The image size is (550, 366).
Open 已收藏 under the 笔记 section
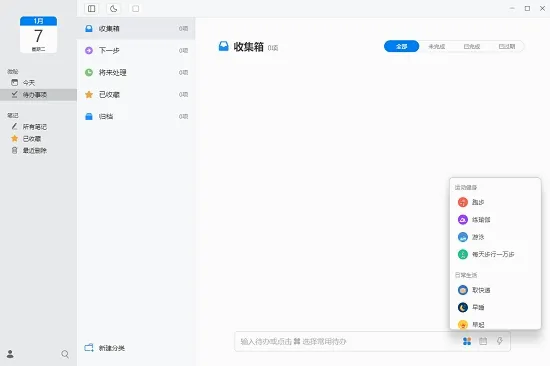point(38,139)
